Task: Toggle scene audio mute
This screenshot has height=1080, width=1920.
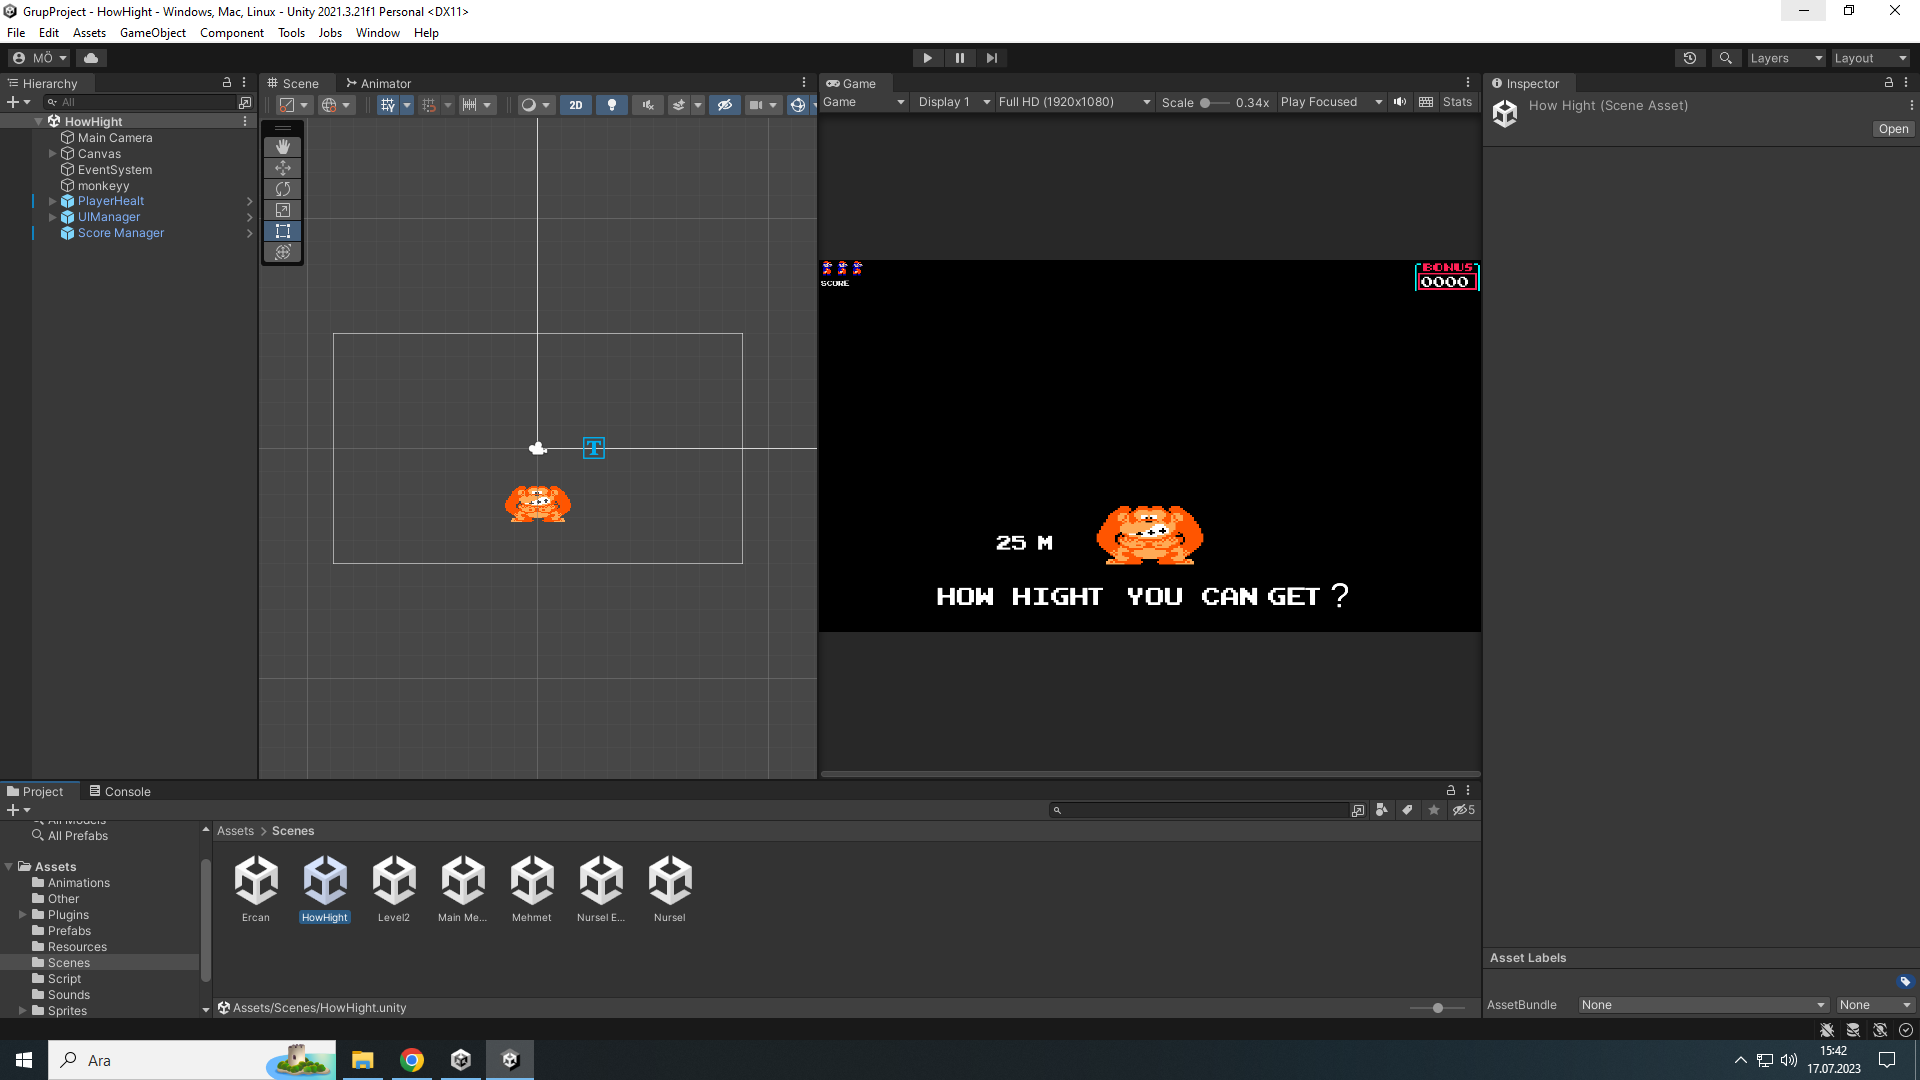Action: tap(648, 105)
